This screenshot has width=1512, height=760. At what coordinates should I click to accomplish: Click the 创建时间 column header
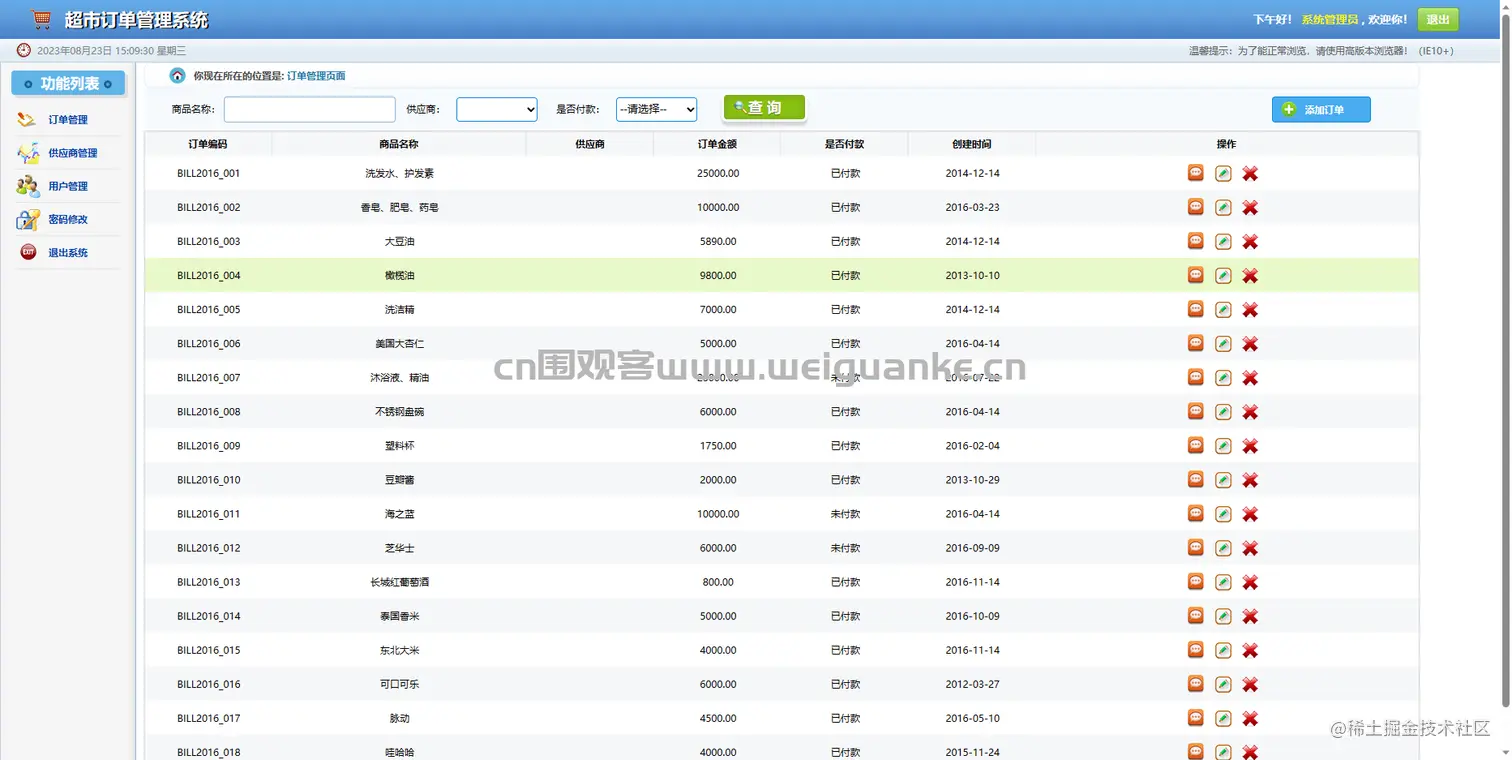tap(972, 144)
